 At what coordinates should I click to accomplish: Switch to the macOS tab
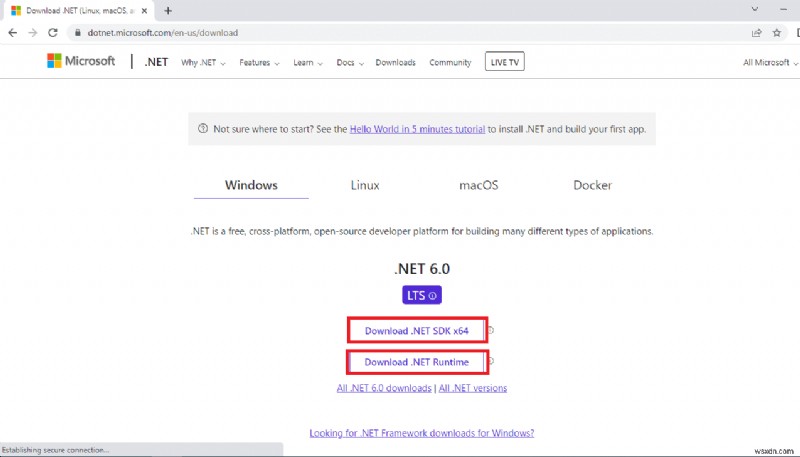pyautogui.click(x=479, y=185)
